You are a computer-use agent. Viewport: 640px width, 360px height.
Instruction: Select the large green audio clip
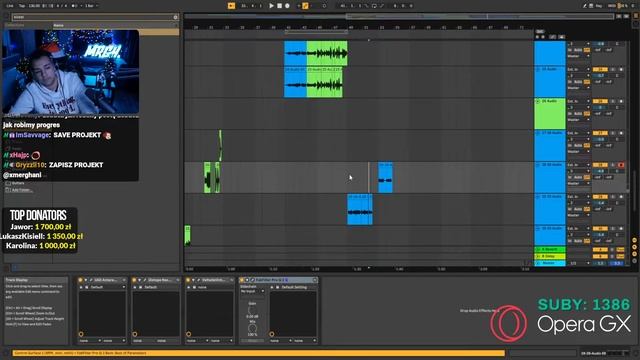[x=327, y=53]
